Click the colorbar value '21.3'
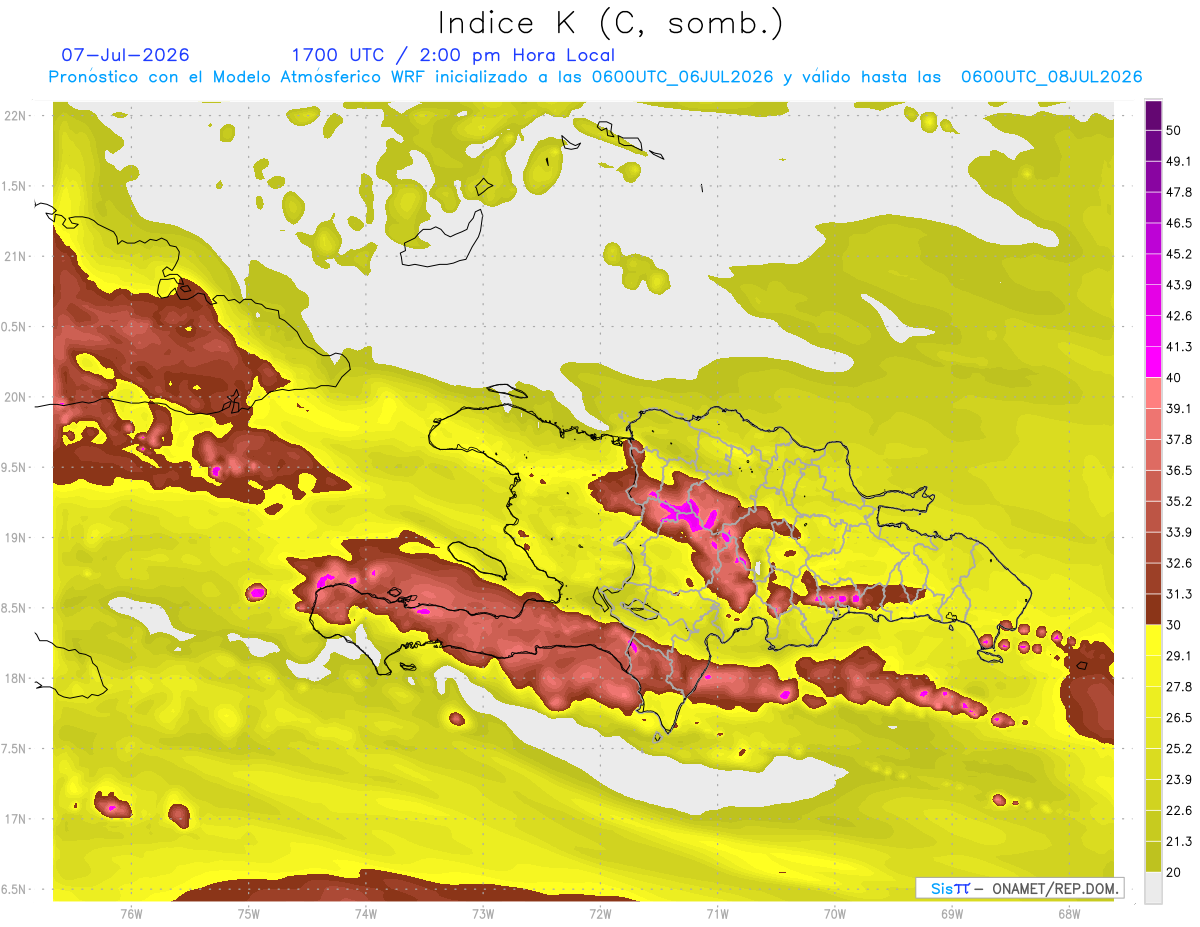 (1178, 841)
